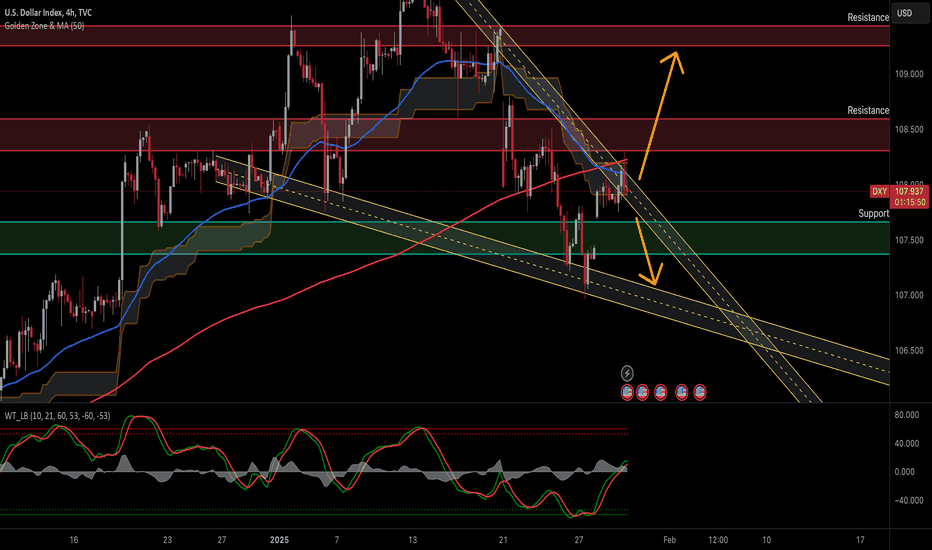Select the WT_LB indicator legend label

coord(57,416)
